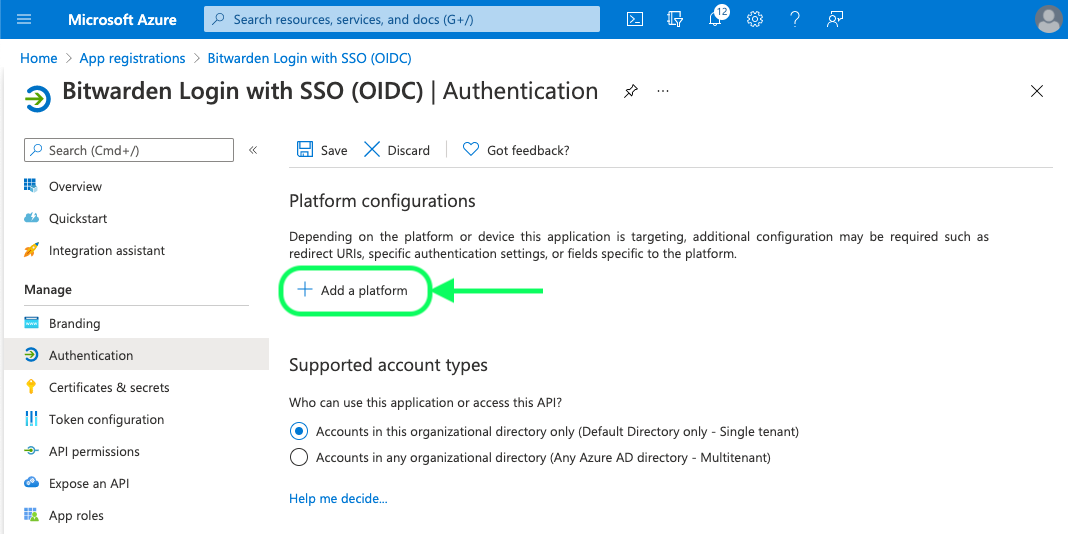Click the Integration assistant rocket icon

click(31, 250)
